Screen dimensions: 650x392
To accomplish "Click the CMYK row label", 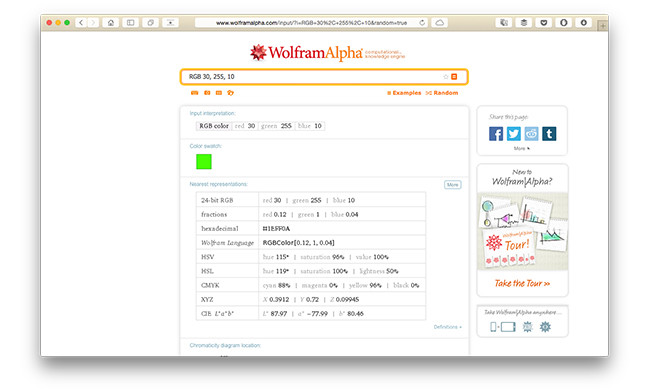I will tap(210, 285).
